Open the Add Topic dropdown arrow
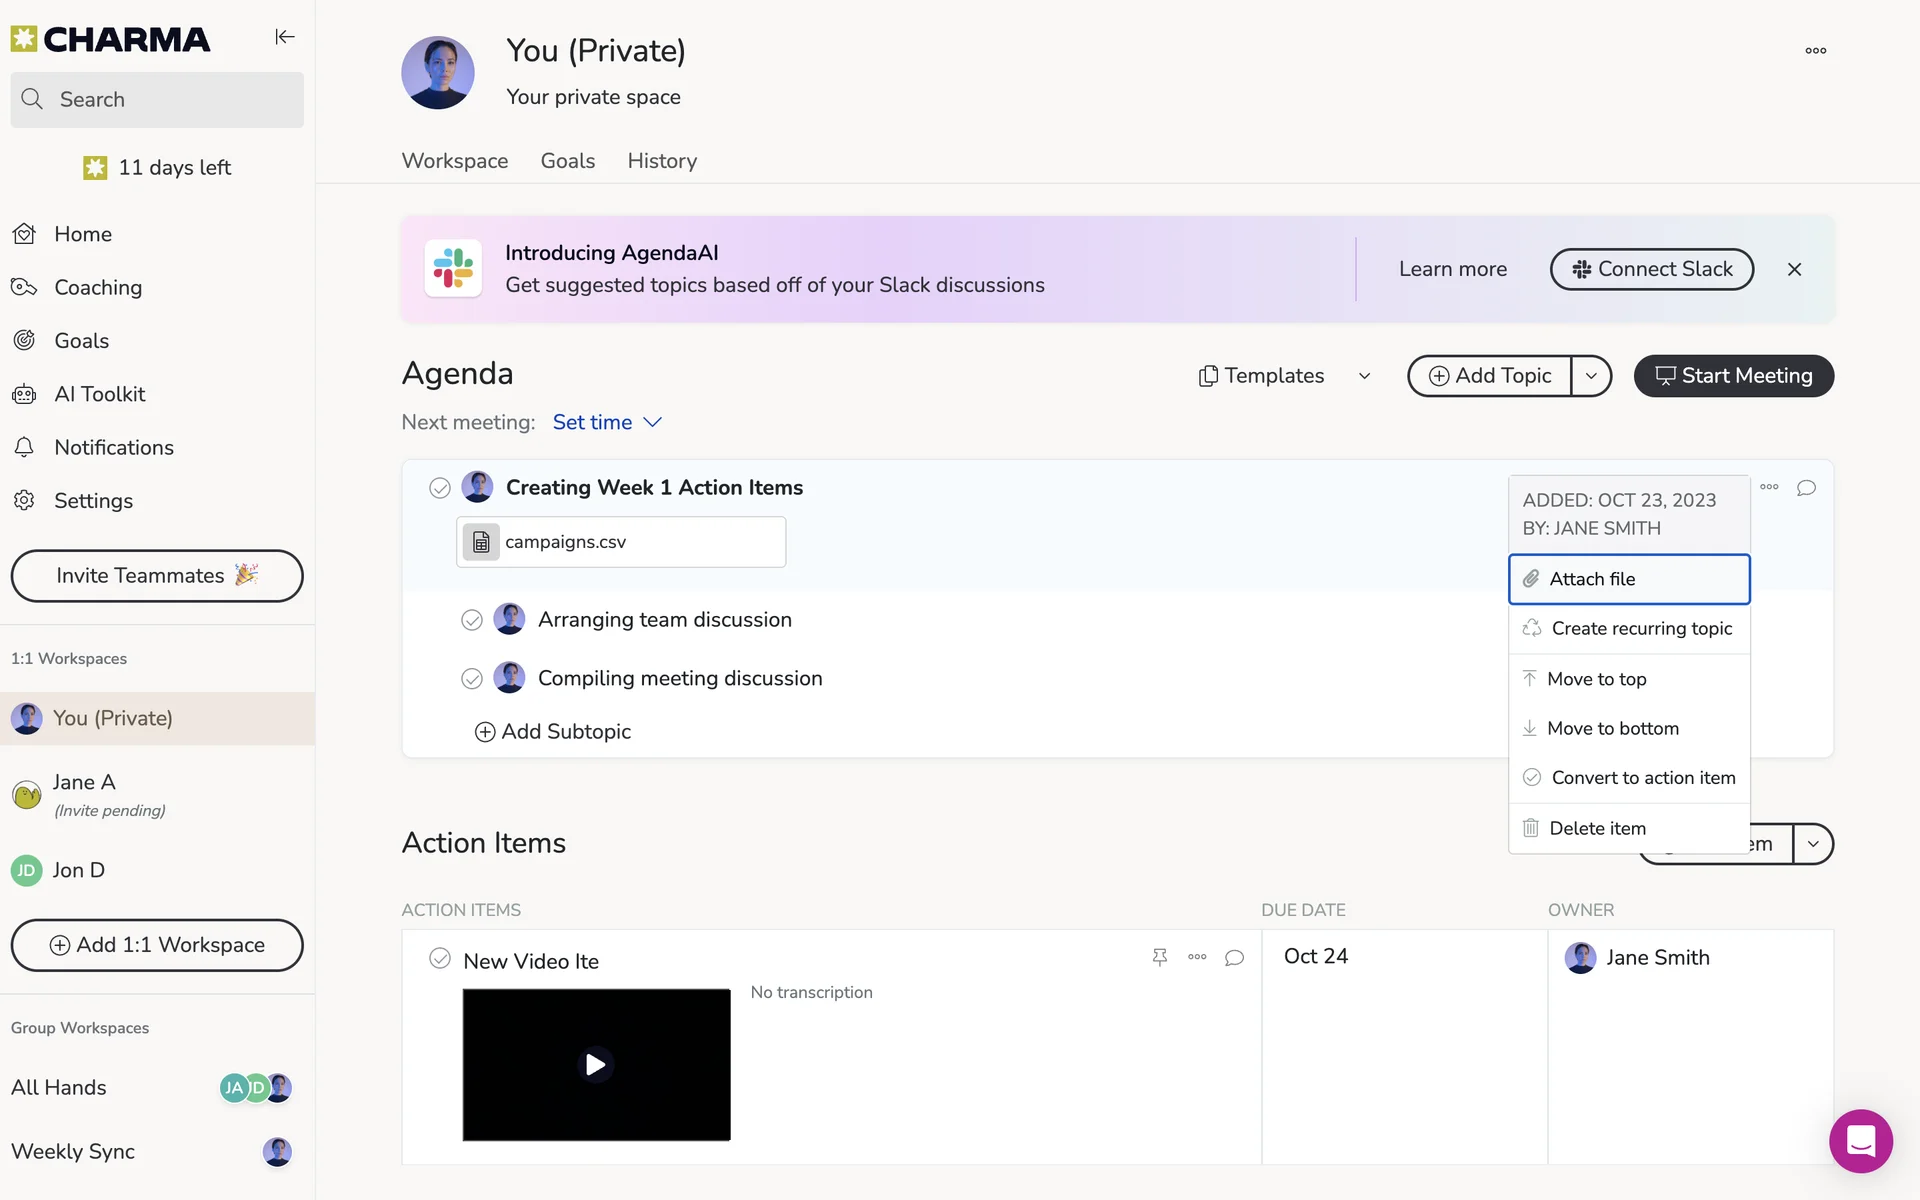The width and height of the screenshot is (1920, 1200). click(1591, 376)
